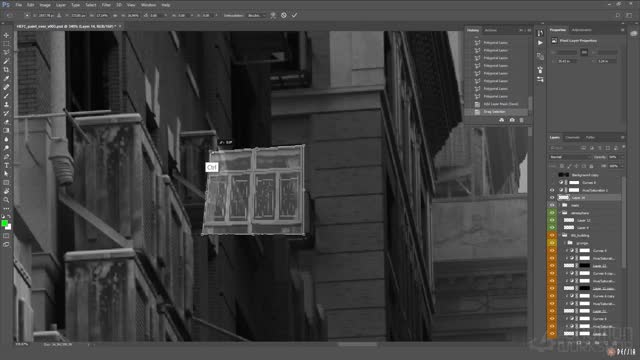This screenshot has width=640, height=360.
Task: Open the Interpolation dropdown in options bar
Action: point(256,15)
